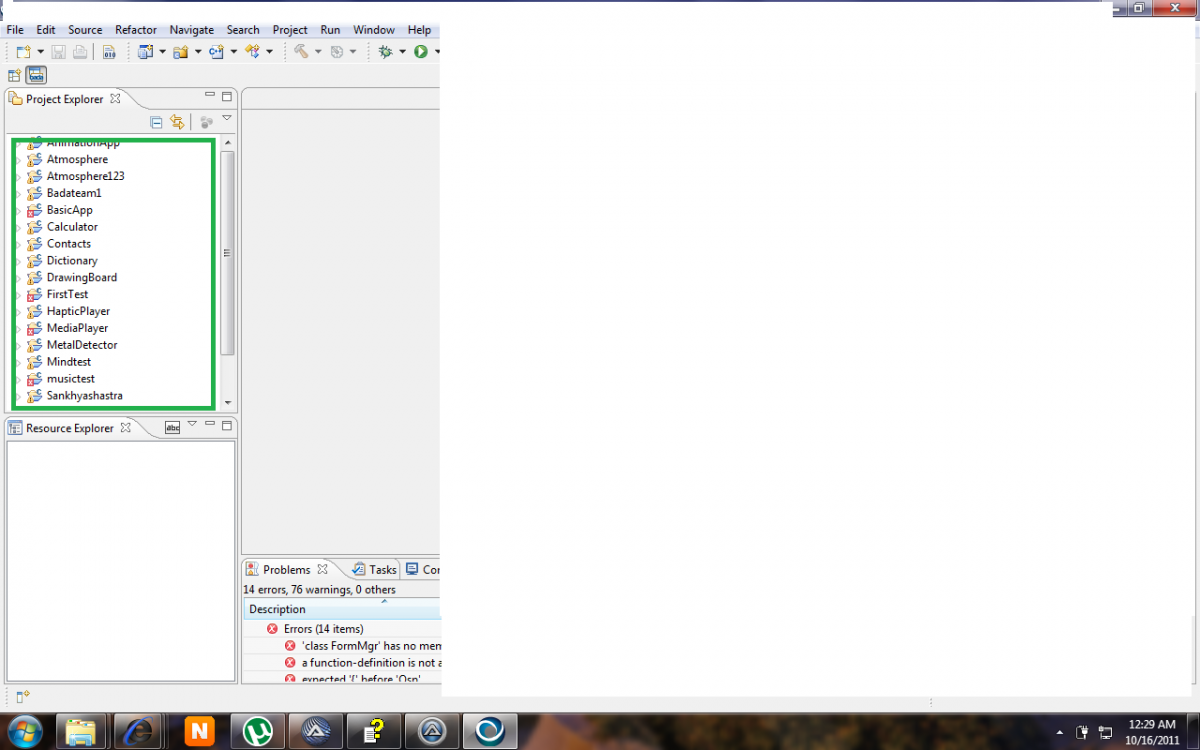This screenshot has height=750, width=1200.
Task: Open the Debug dropdown arrow
Action: 402,52
